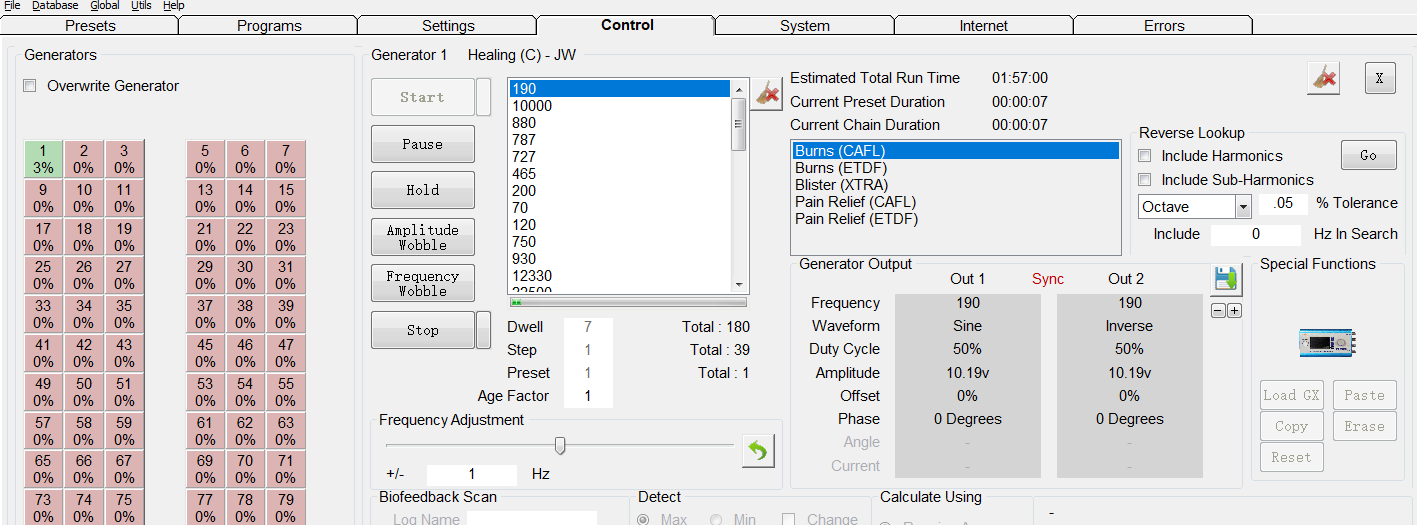Enable the Overwrite Generator checkbox

point(30,86)
